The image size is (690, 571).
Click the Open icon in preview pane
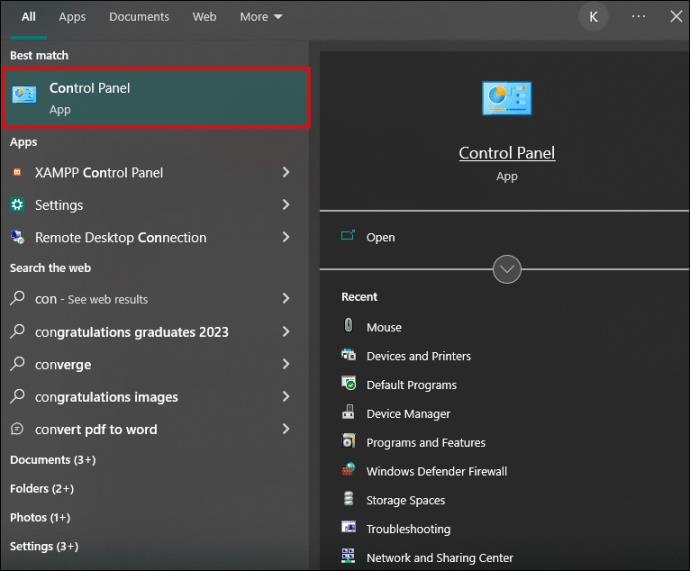coord(348,236)
